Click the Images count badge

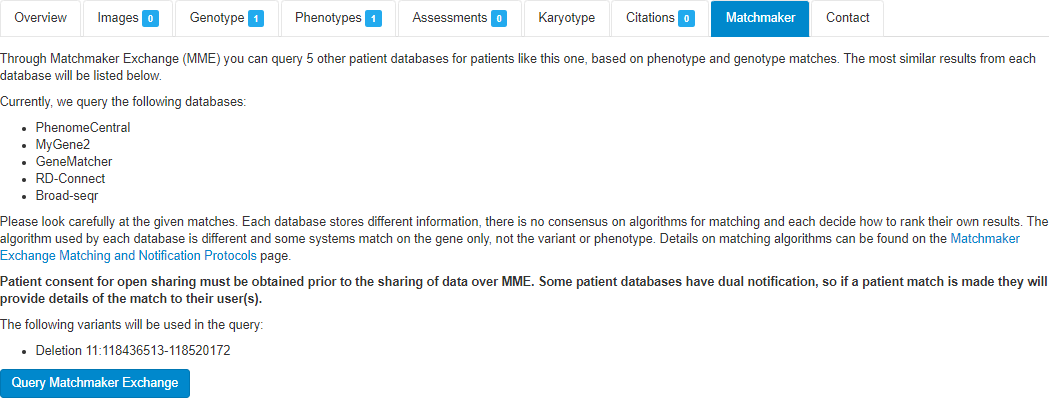click(150, 19)
